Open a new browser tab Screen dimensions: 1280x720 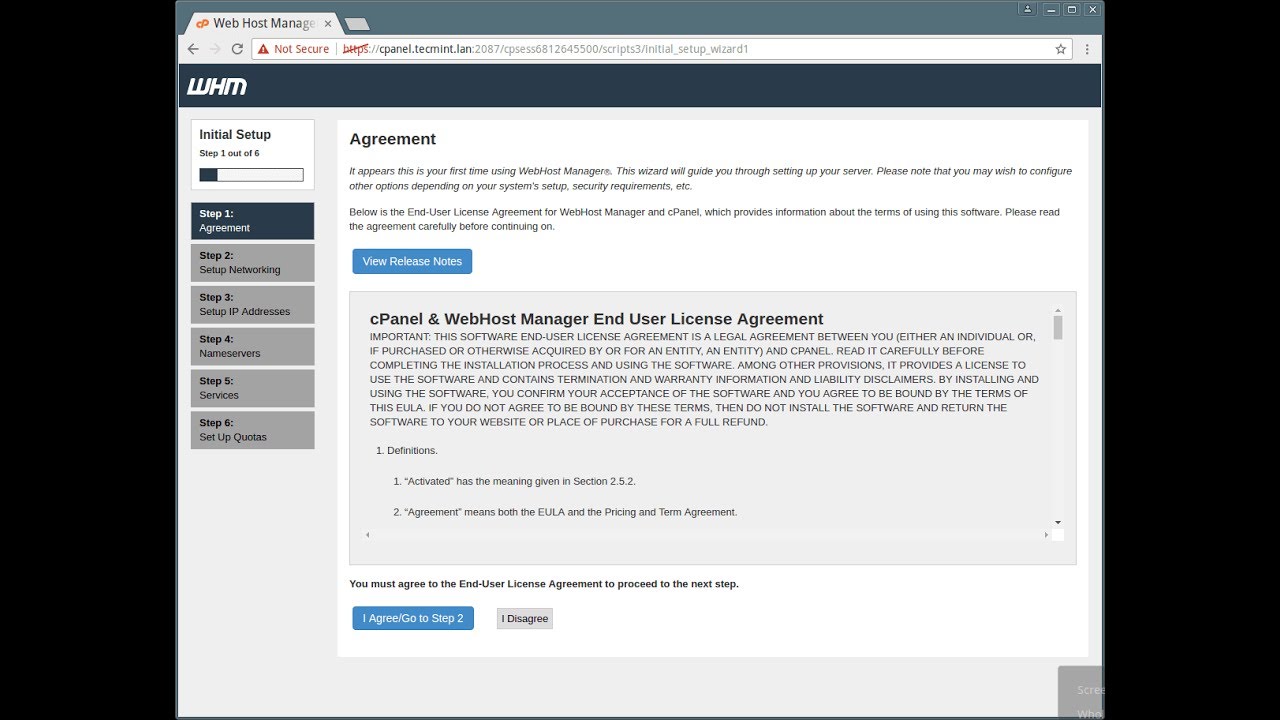click(356, 24)
